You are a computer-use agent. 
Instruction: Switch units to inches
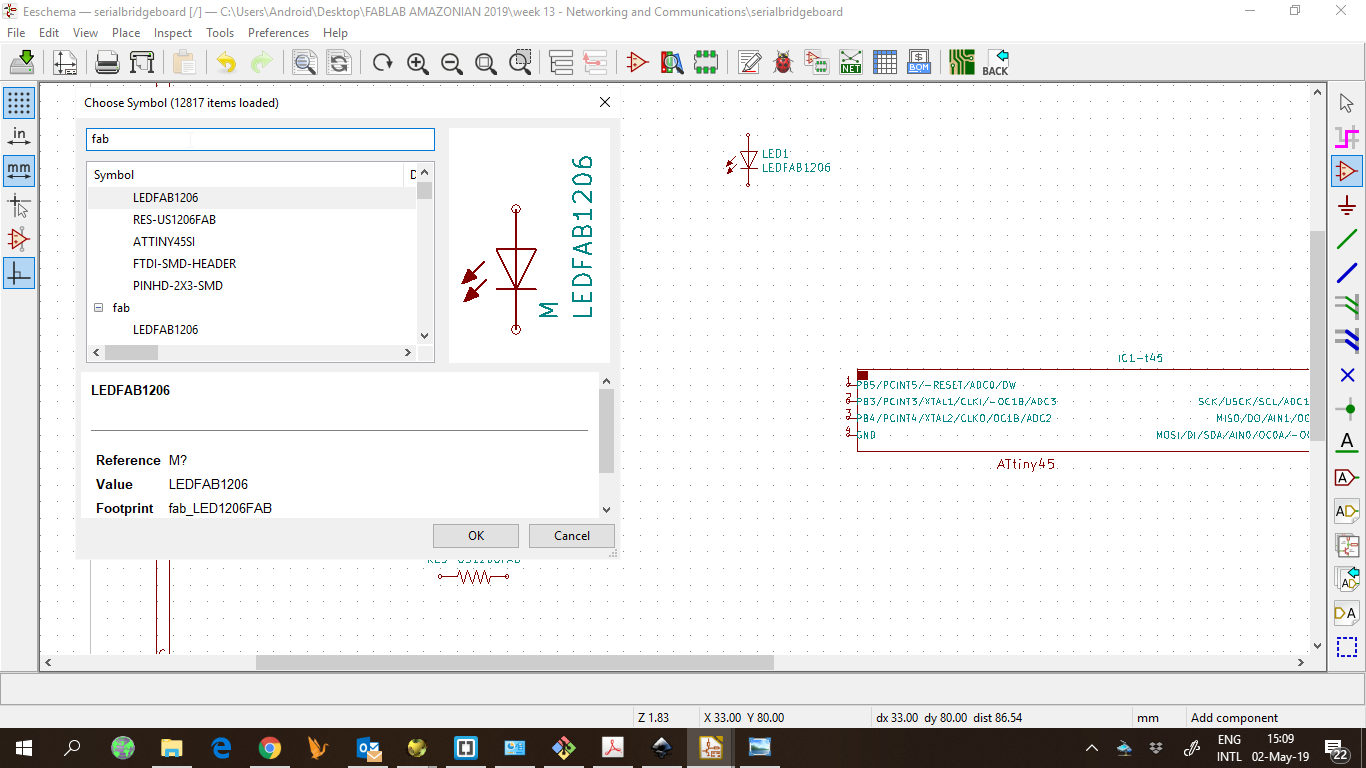click(x=19, y=137)
